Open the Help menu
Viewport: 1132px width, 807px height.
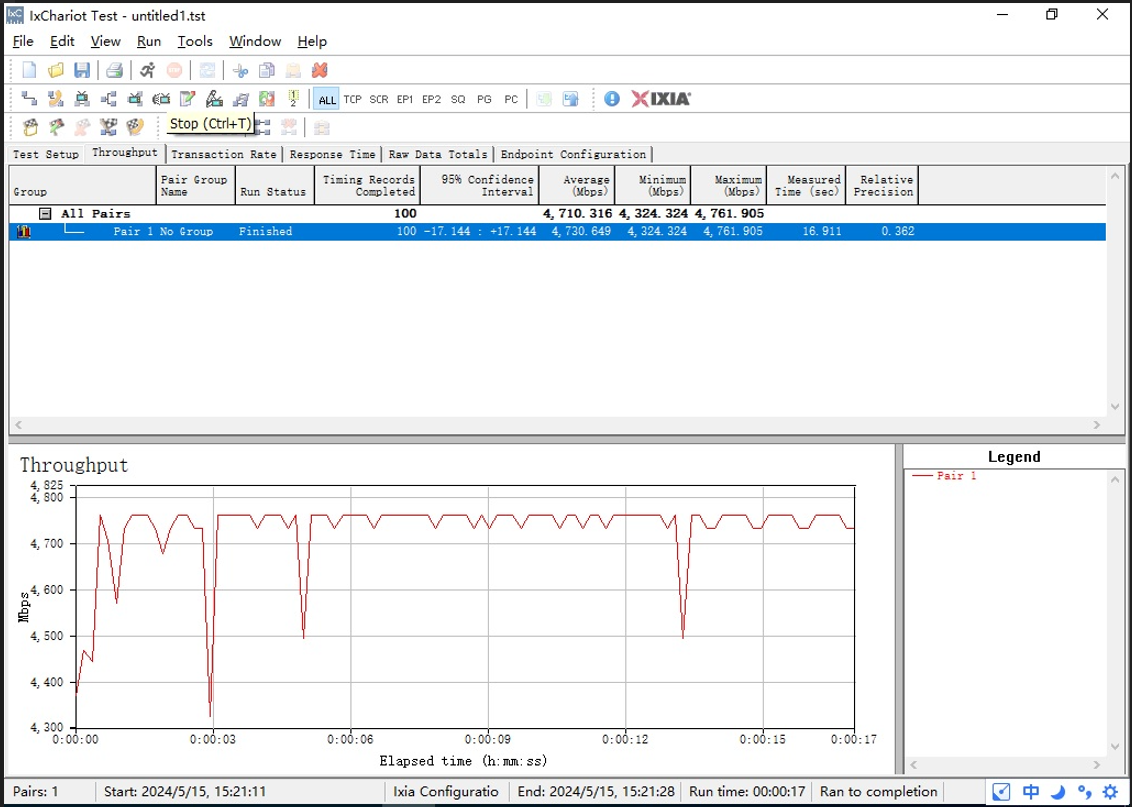tap(312, 41)
